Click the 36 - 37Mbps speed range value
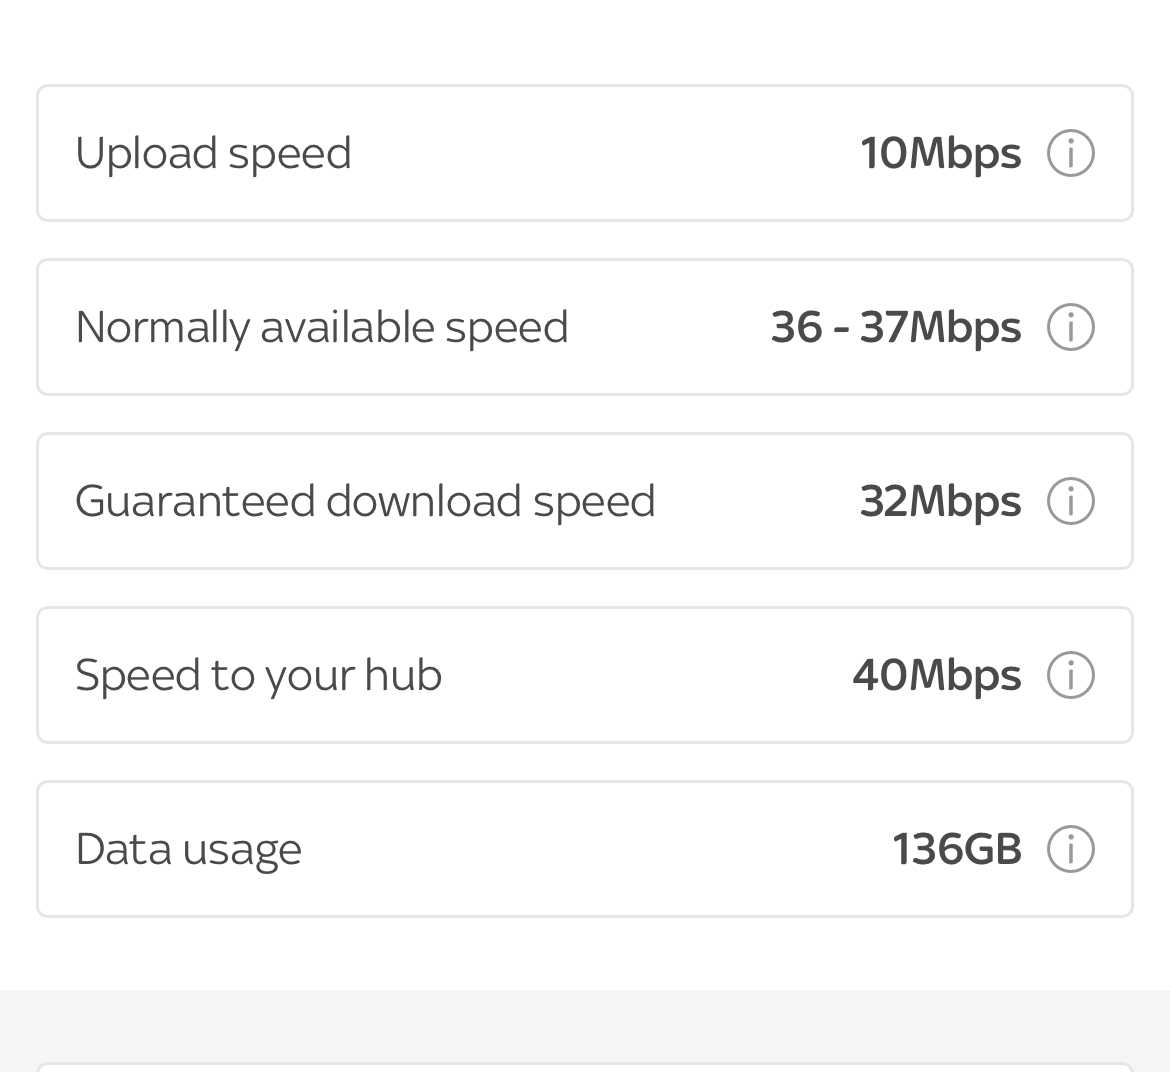 click(895, 327)
